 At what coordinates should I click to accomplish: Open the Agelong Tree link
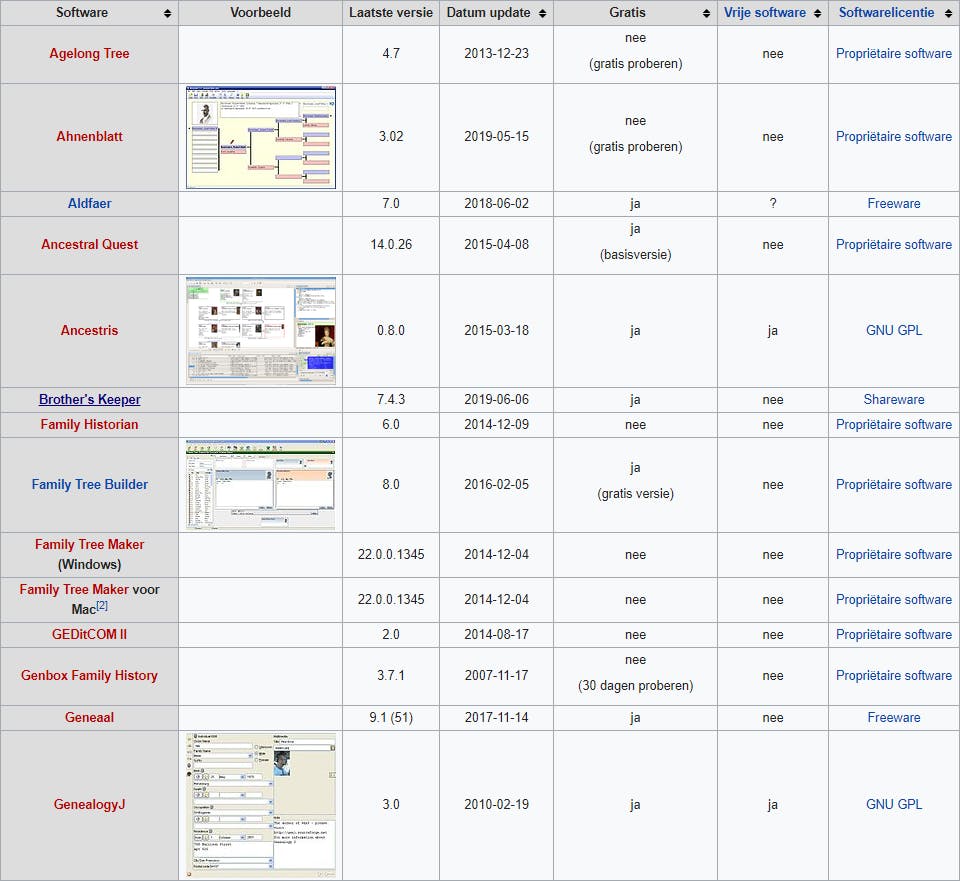click(x=89, y=53)
